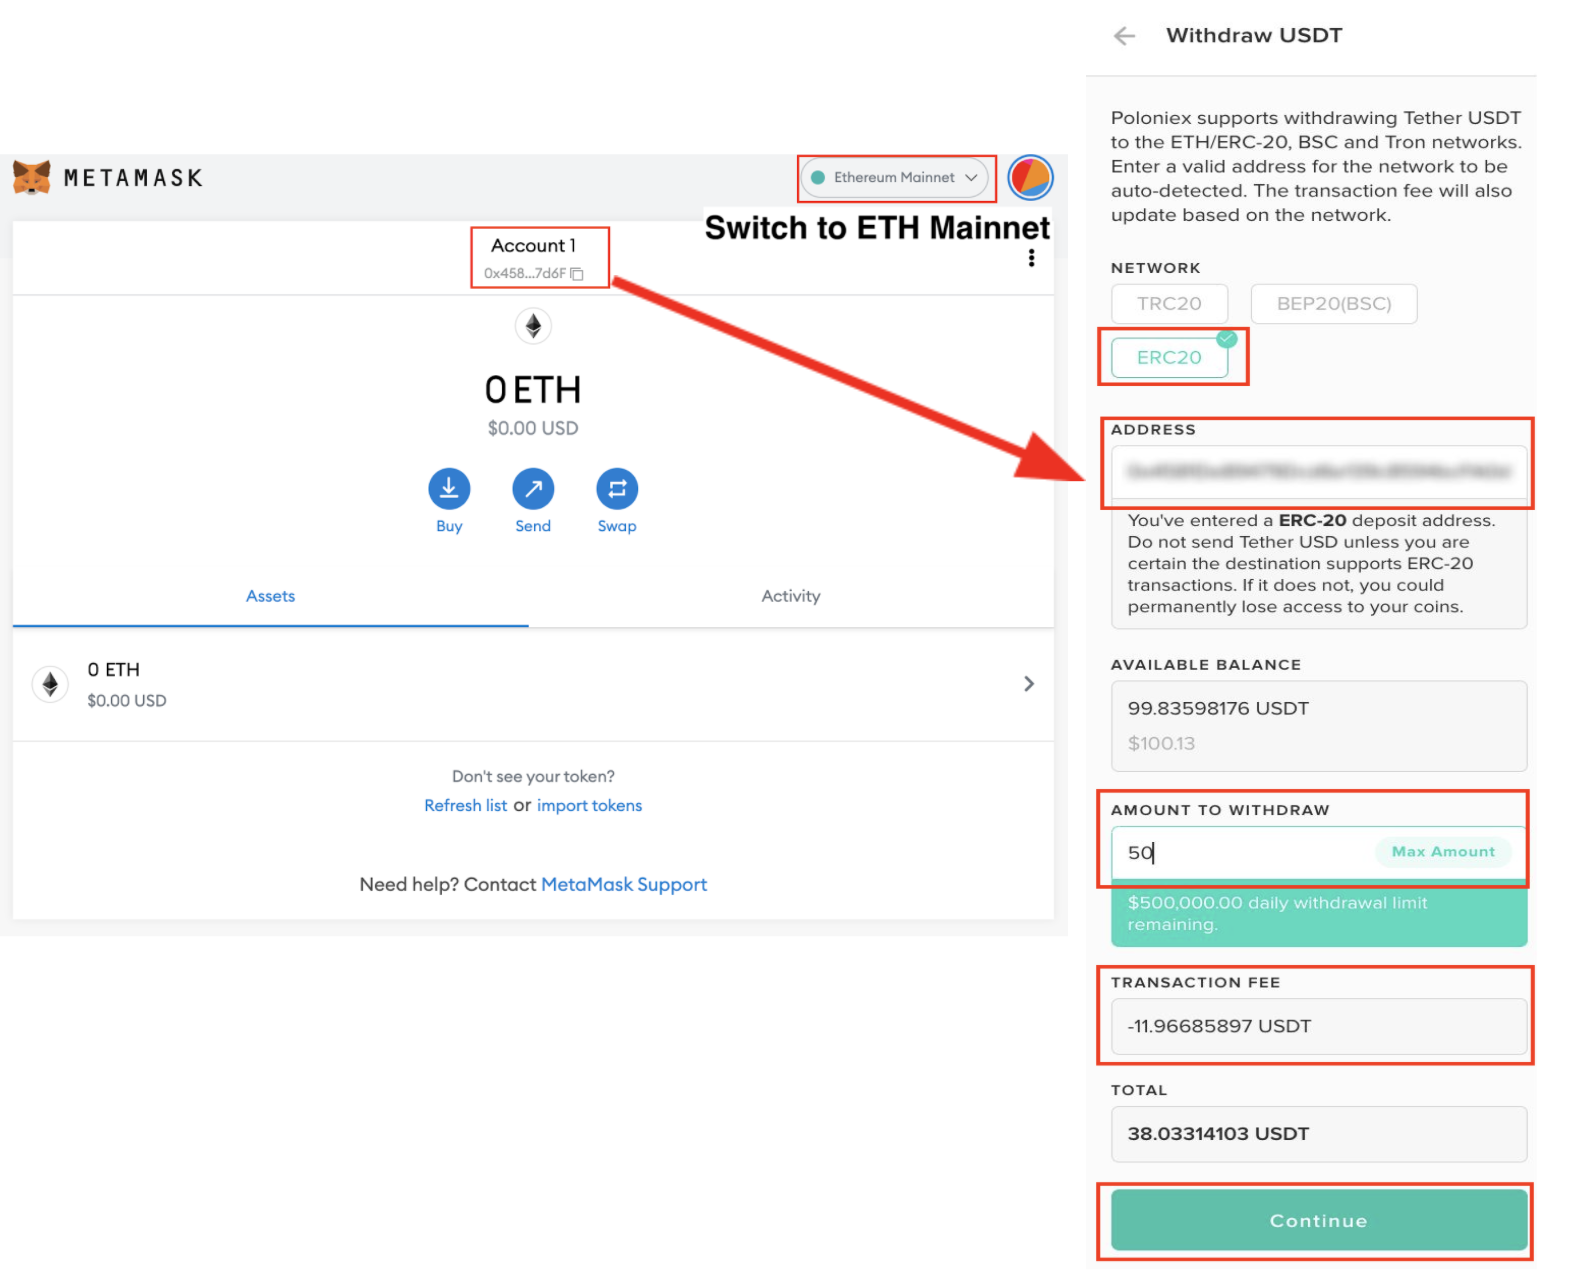Click the withdrawal address input field
The image size is (1580, 1284).
pyautogui.click(x=1319, y=472)
